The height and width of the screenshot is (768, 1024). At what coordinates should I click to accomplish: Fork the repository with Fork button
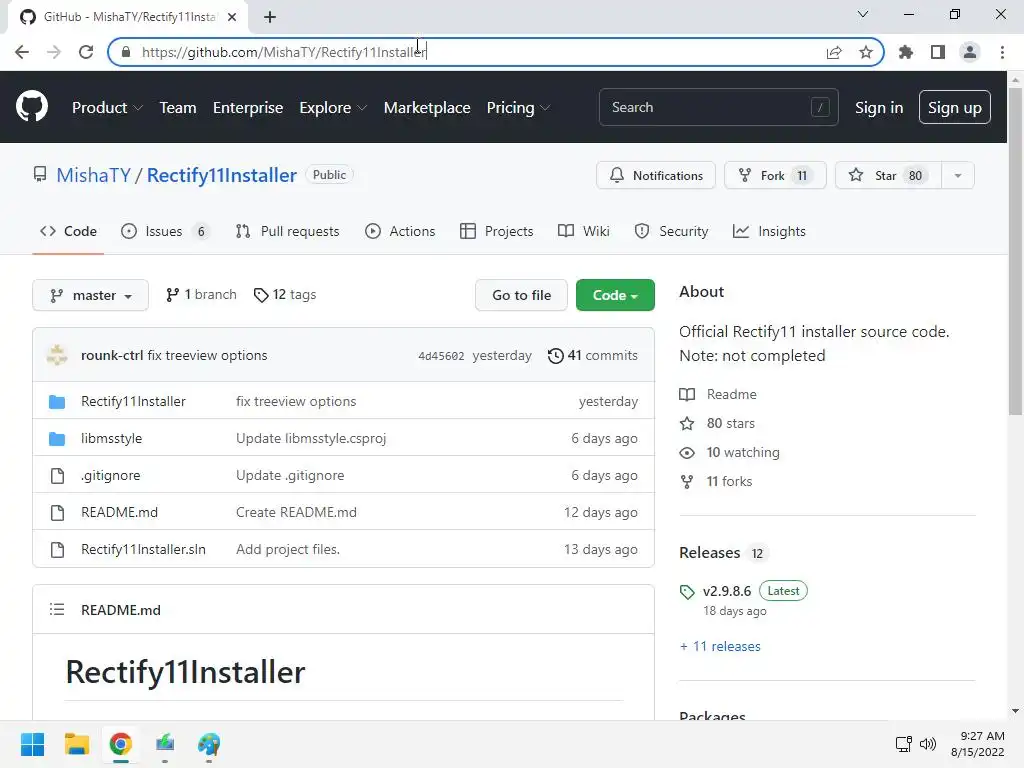pos(775,176)
